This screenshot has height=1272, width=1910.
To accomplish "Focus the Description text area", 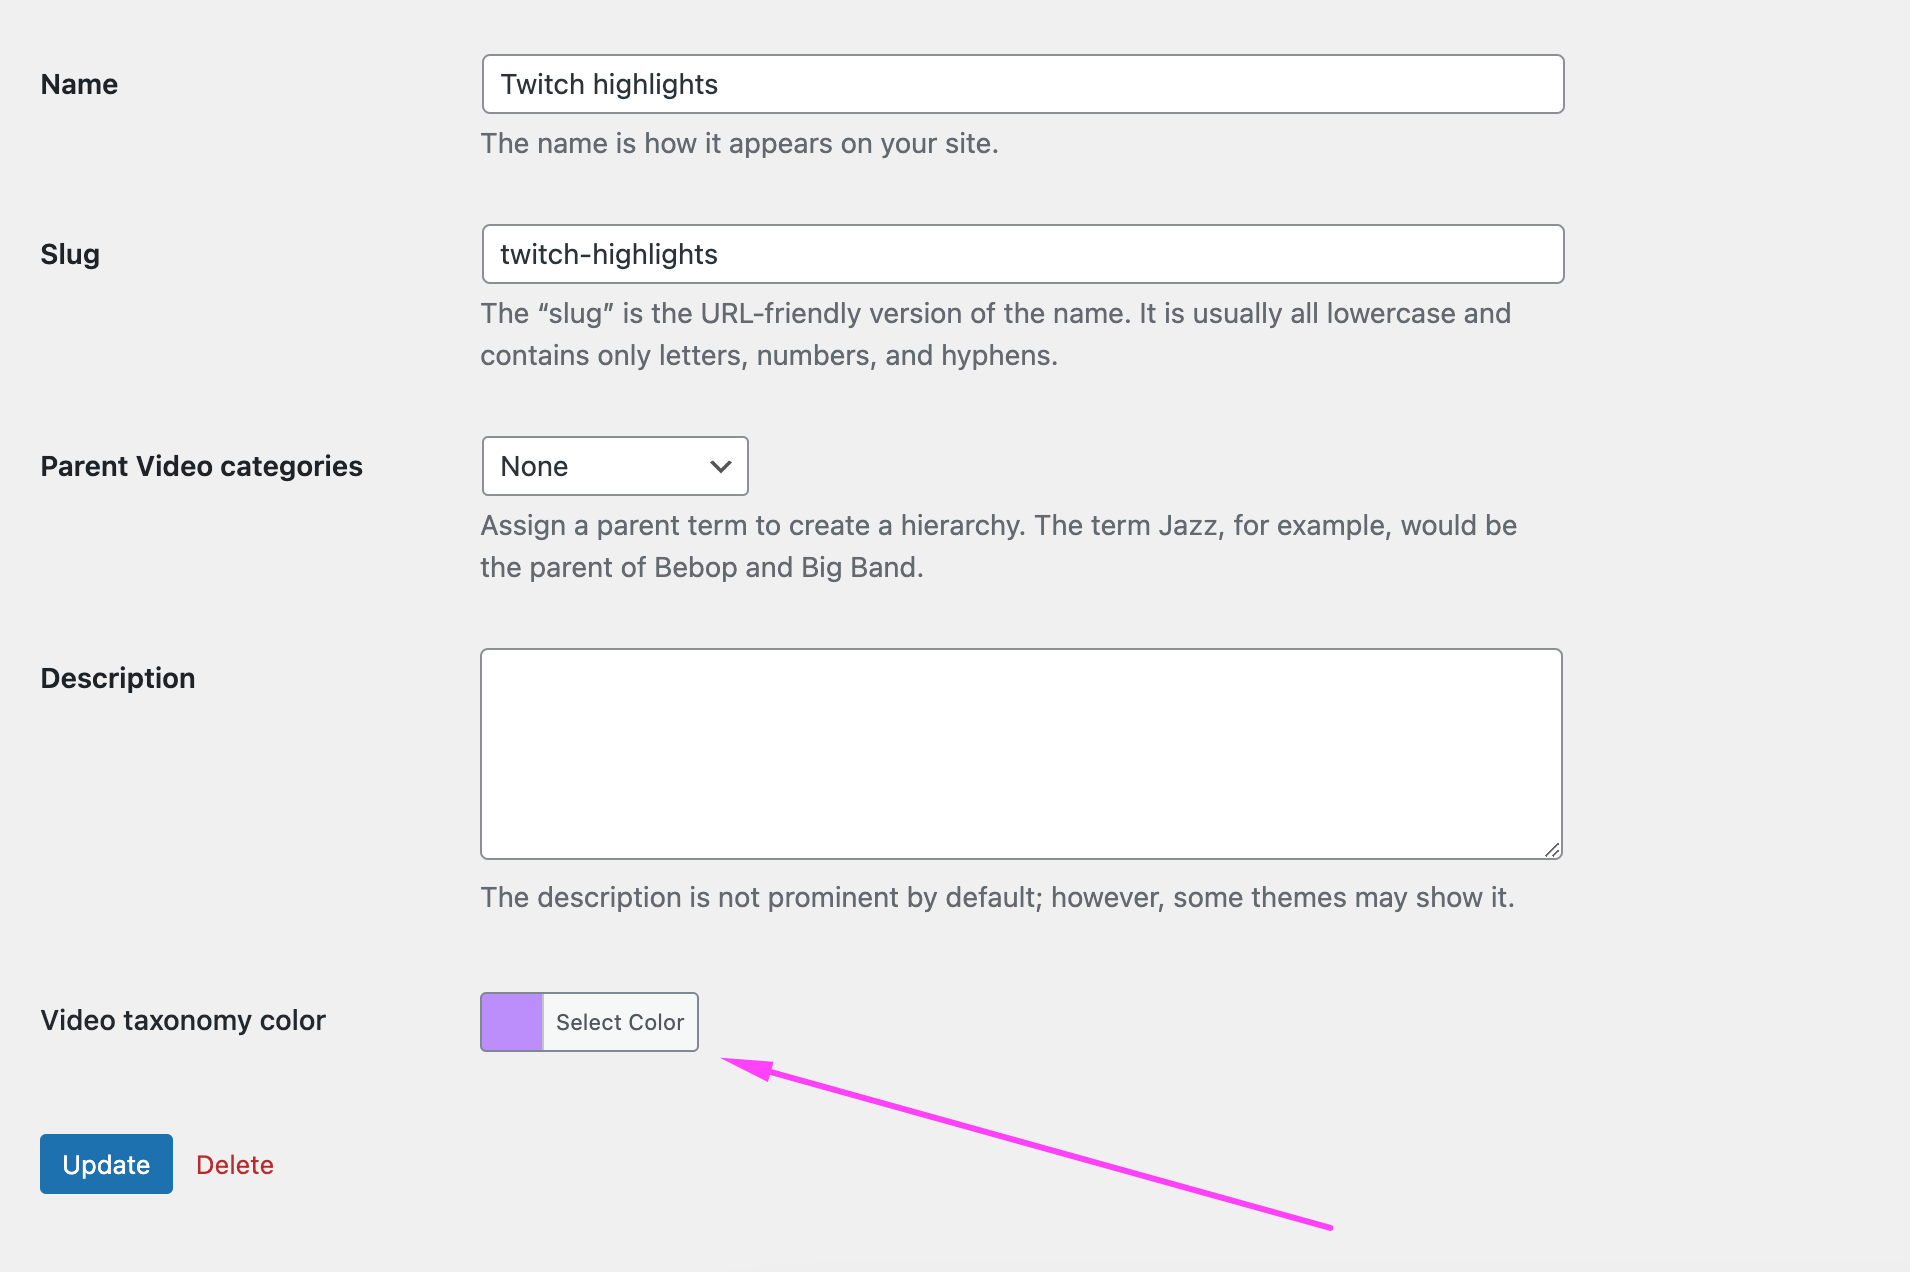I will pos(1020,753).
